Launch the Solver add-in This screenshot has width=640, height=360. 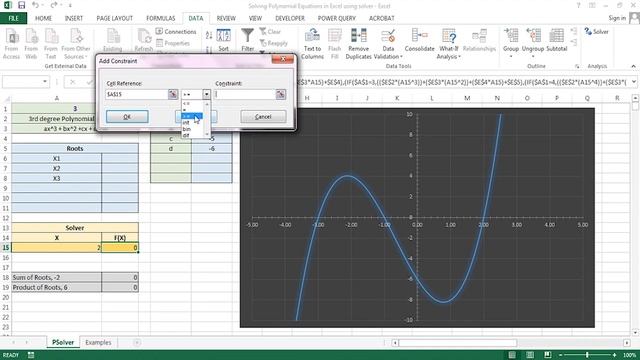596,31
